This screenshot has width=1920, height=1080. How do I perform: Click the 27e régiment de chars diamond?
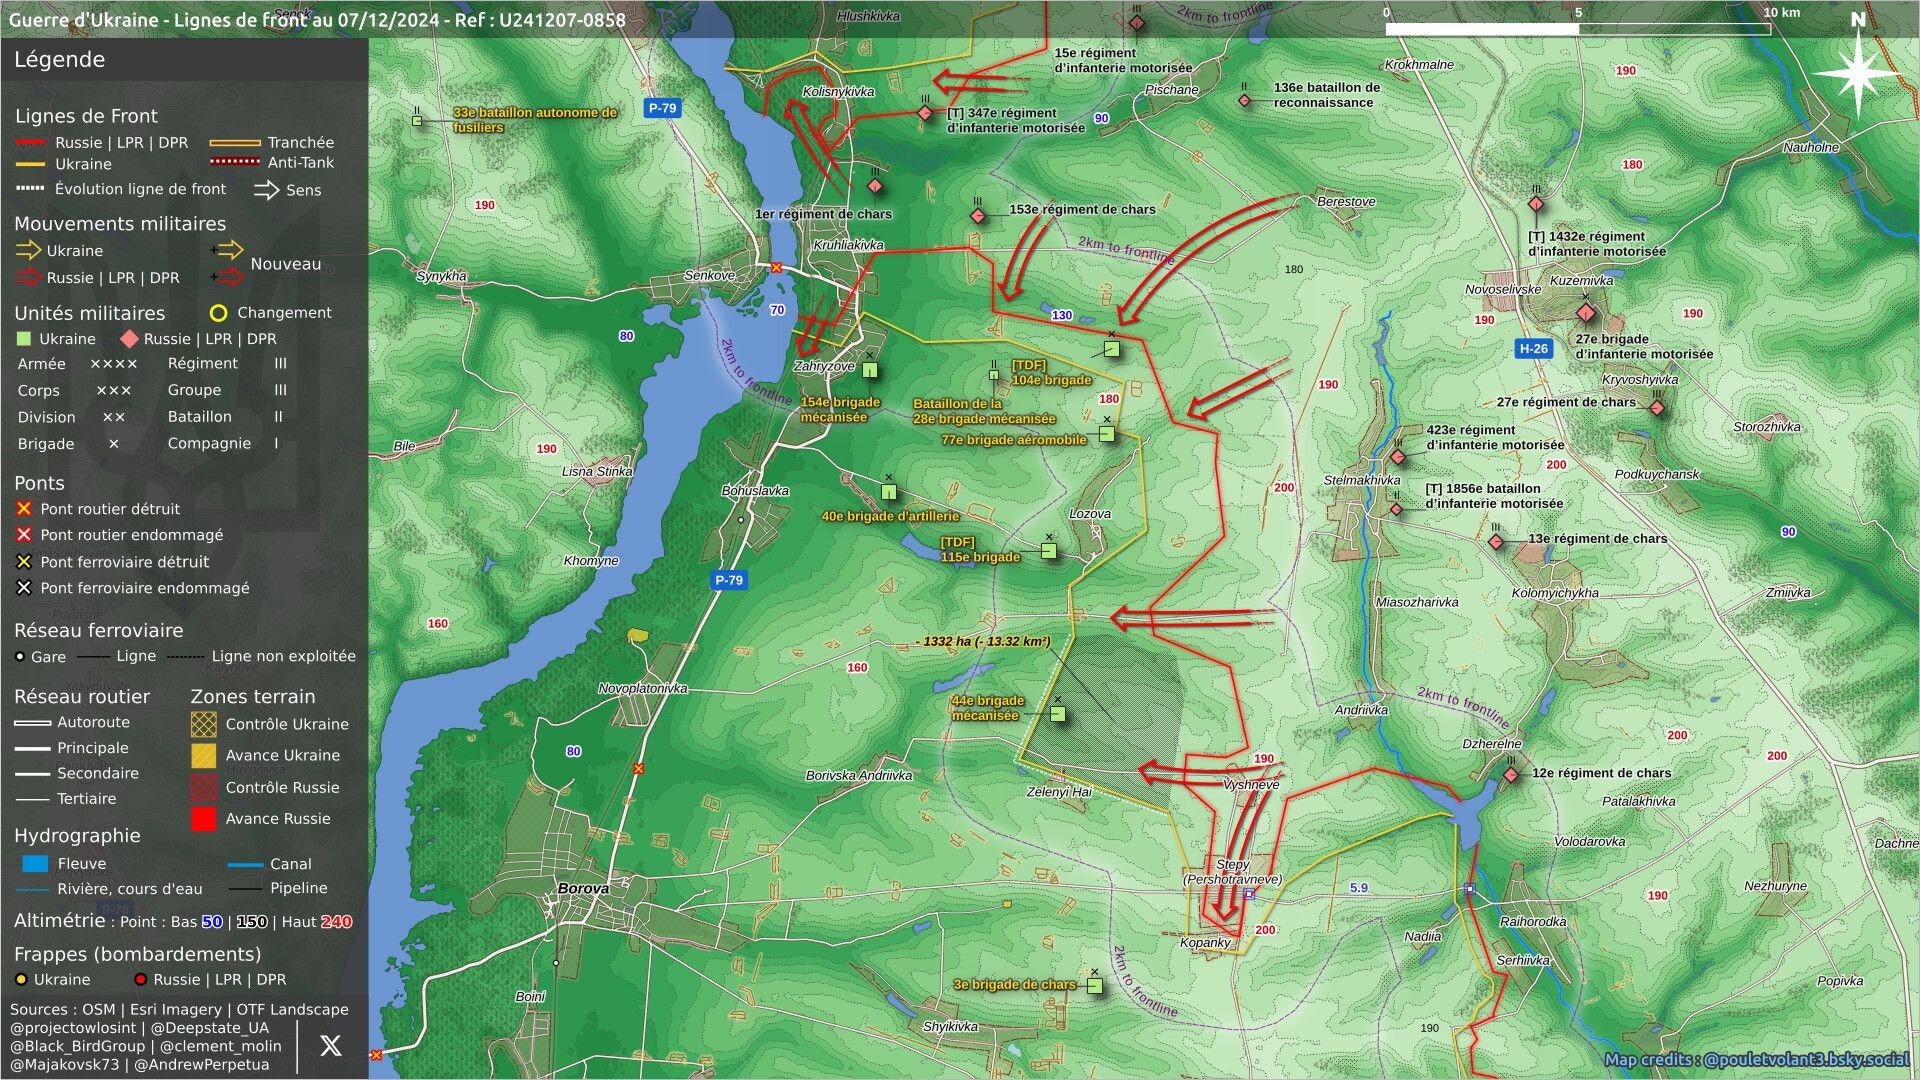click(x=1657, y=408)
